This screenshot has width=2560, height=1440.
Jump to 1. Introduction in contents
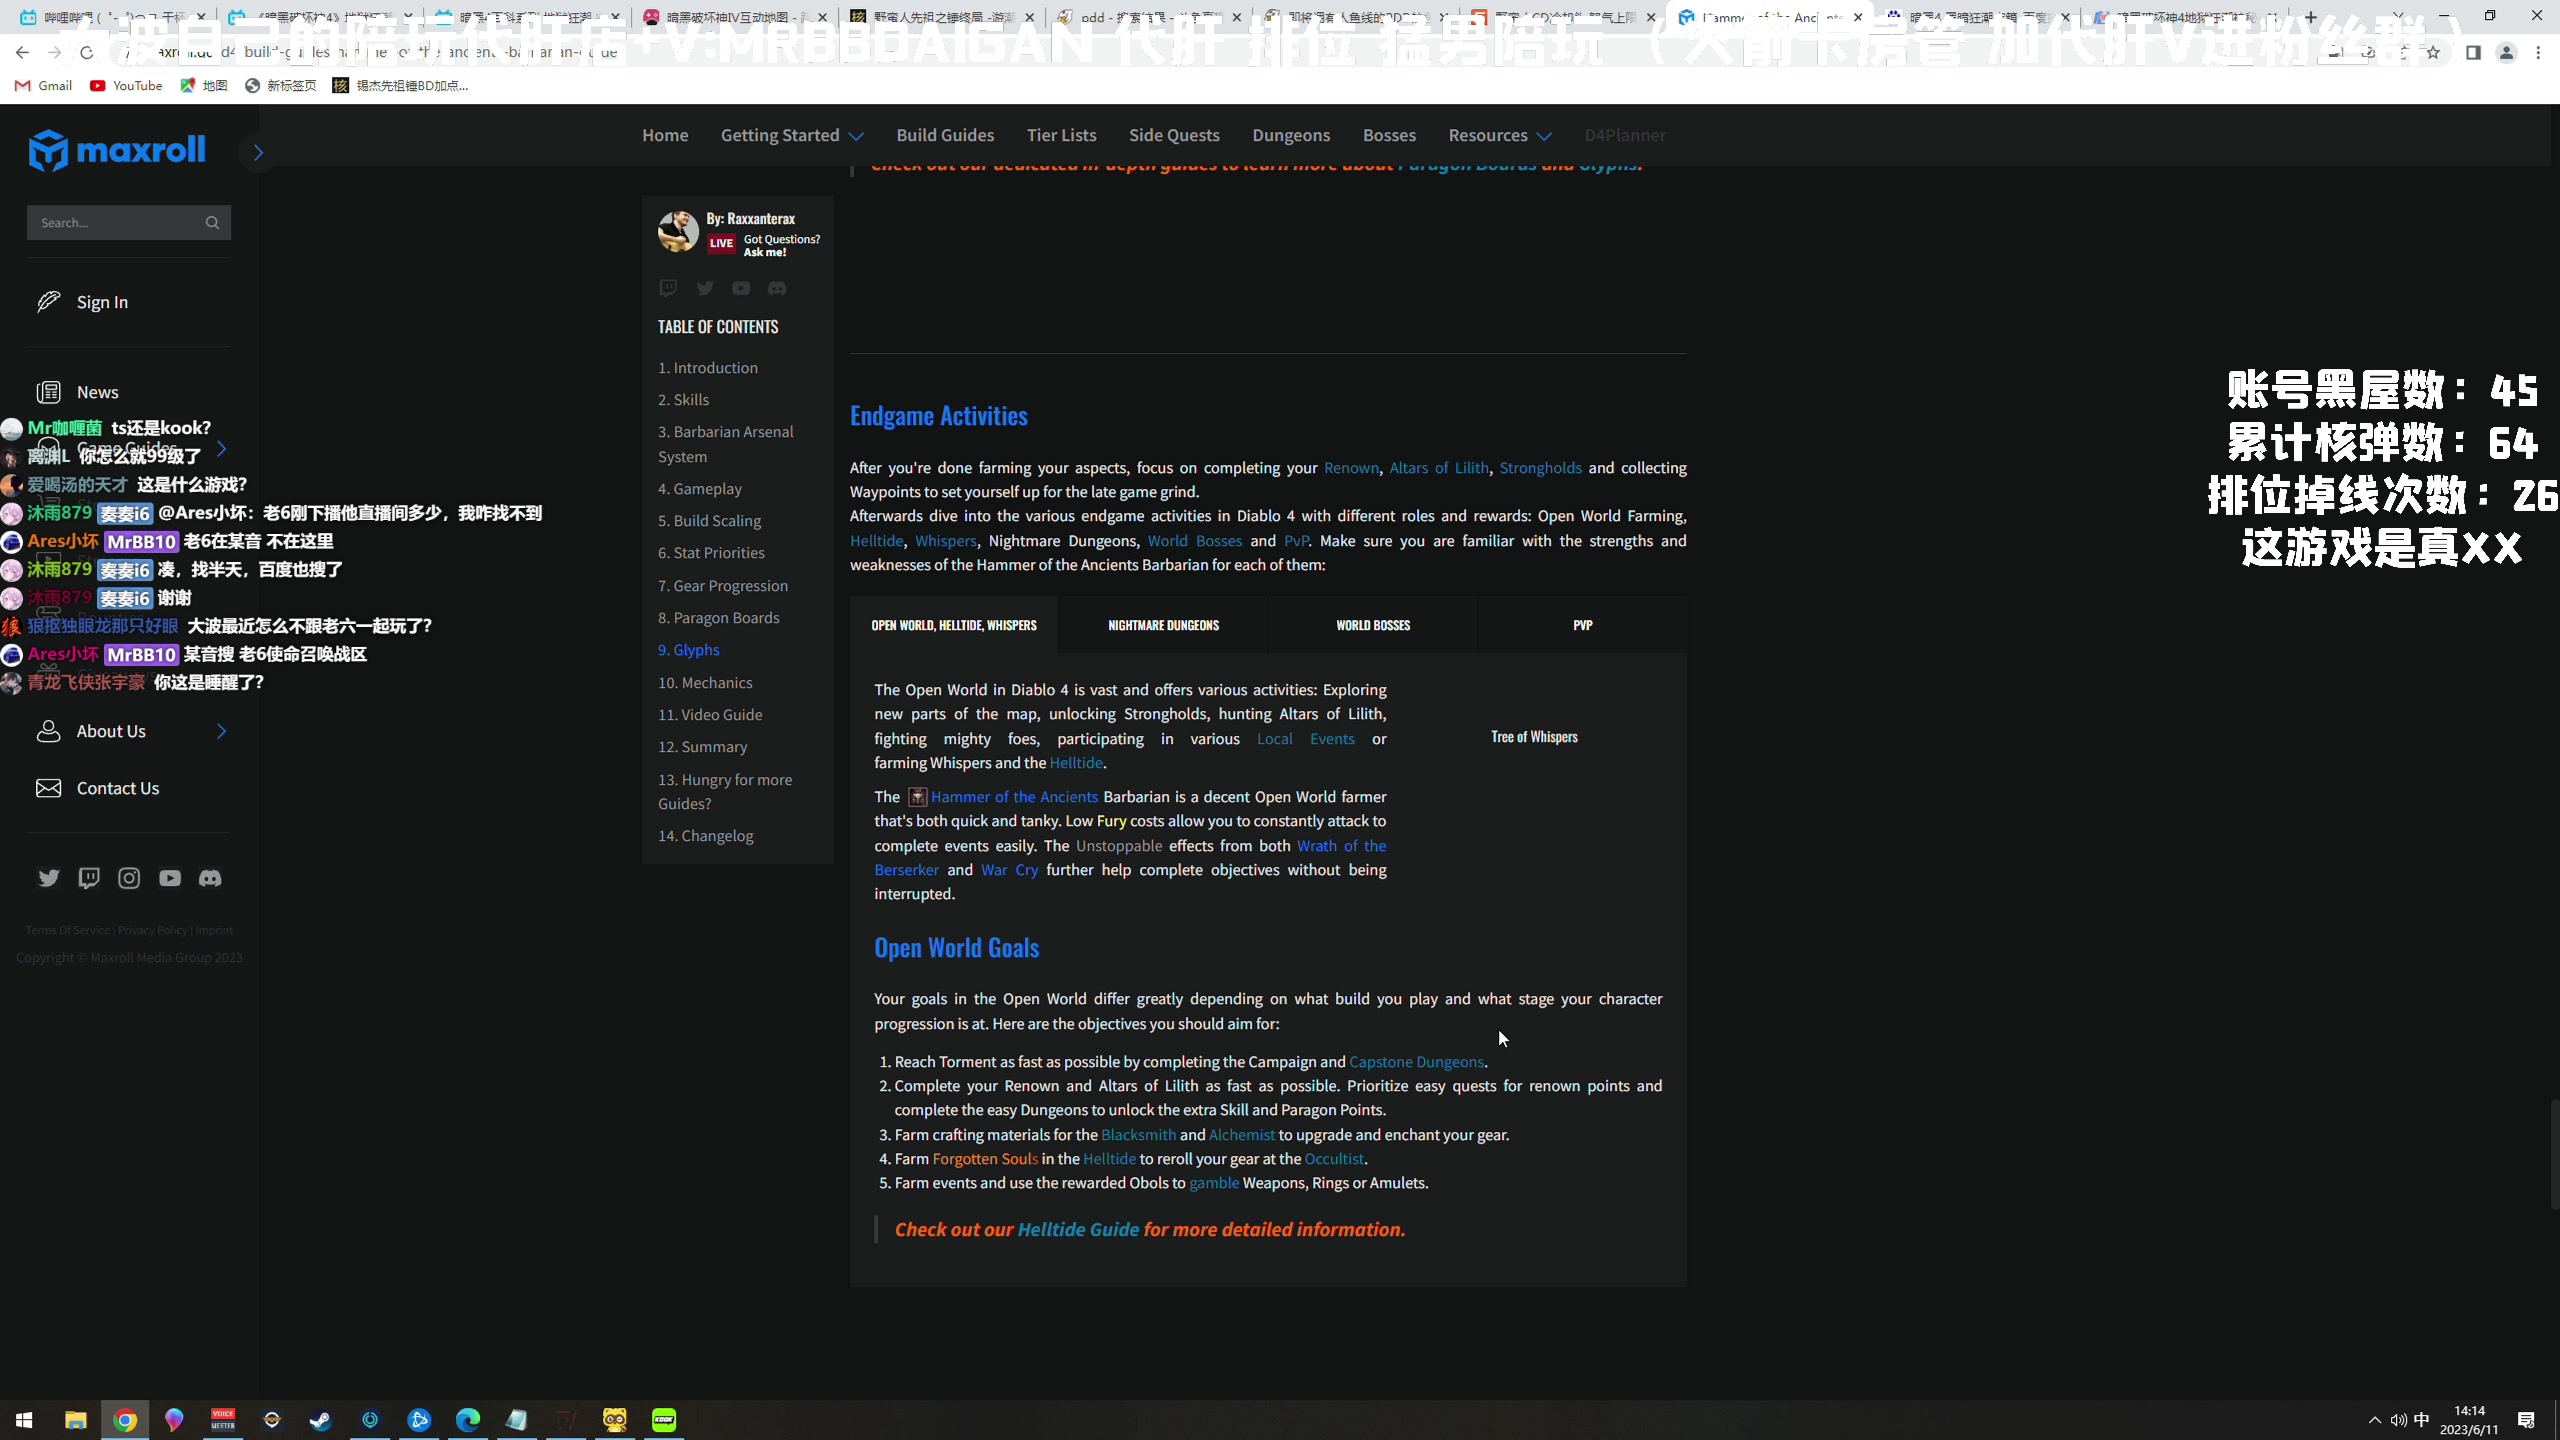coord(708,368)
